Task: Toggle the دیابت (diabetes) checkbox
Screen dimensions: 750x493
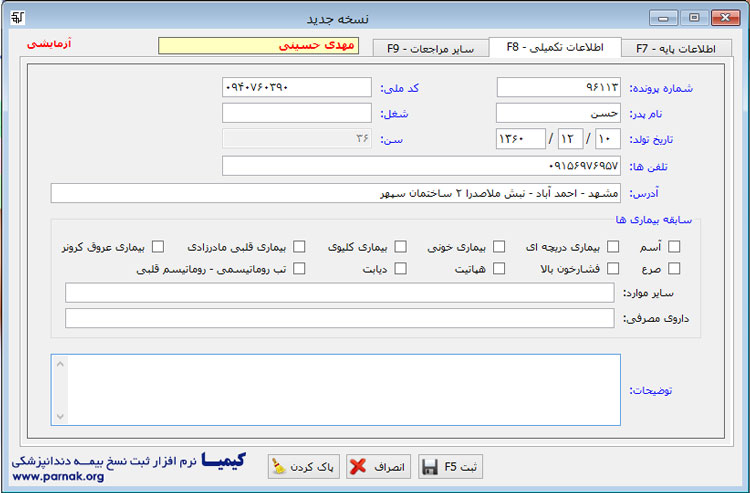Action: pyautogui.click(x=400, y=268)
